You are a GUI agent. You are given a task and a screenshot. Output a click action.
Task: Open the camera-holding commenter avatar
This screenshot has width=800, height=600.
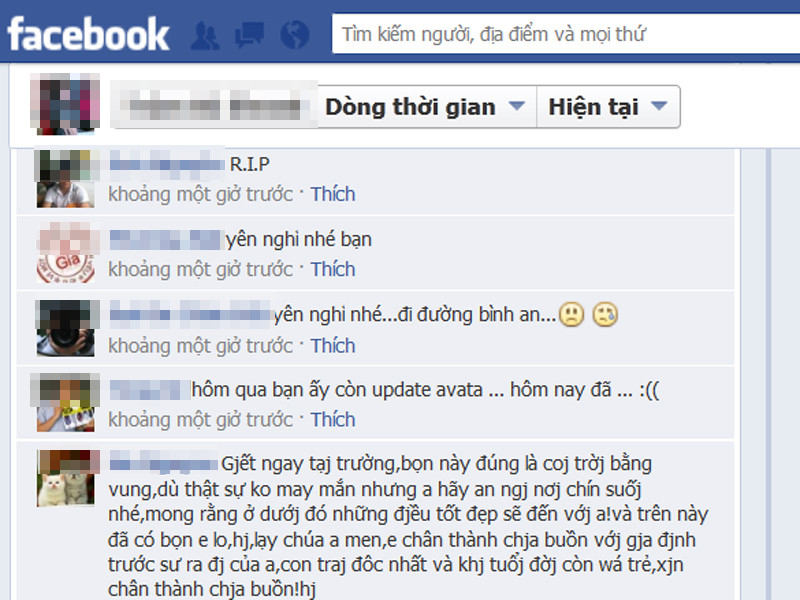[x=66, y=328]
